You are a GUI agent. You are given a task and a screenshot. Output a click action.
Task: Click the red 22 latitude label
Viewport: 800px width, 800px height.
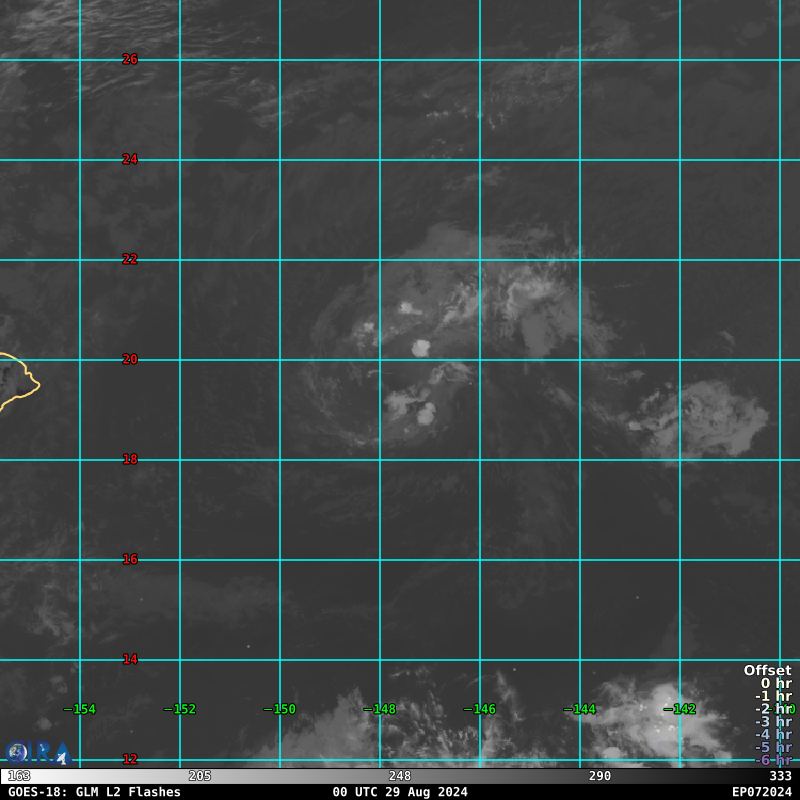click(130, 259)
